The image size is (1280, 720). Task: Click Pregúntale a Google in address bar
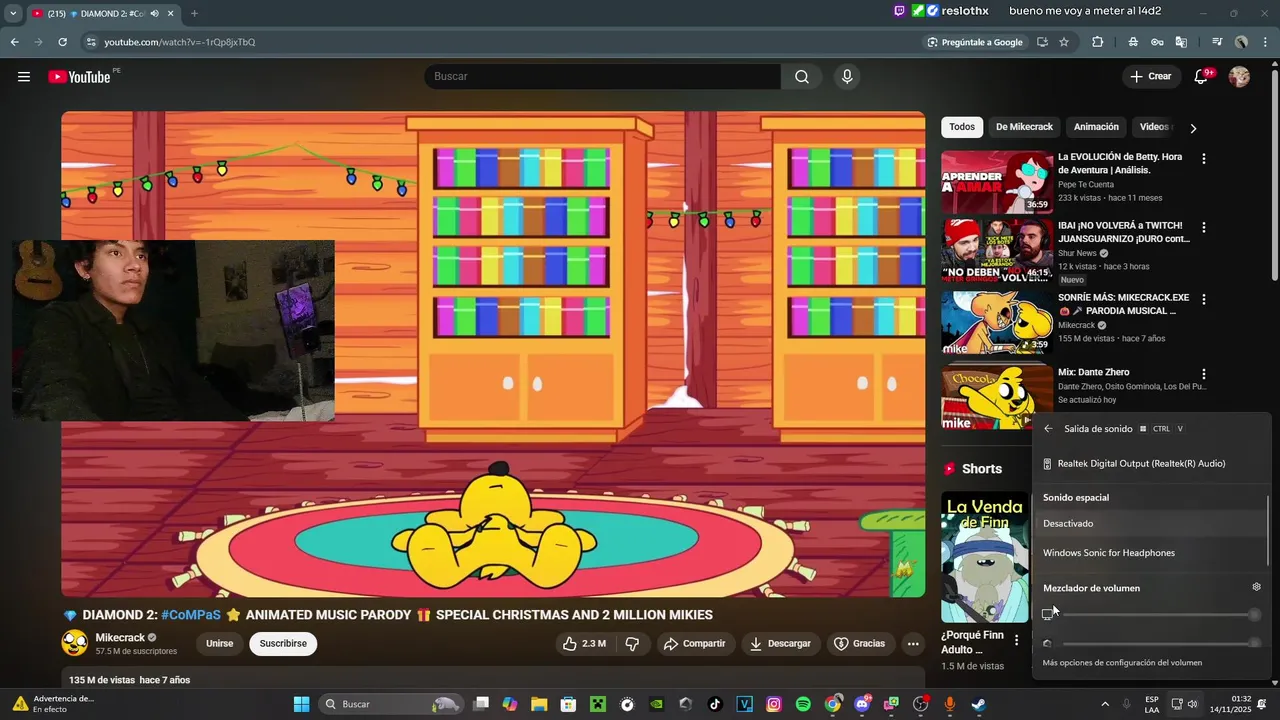975,42
